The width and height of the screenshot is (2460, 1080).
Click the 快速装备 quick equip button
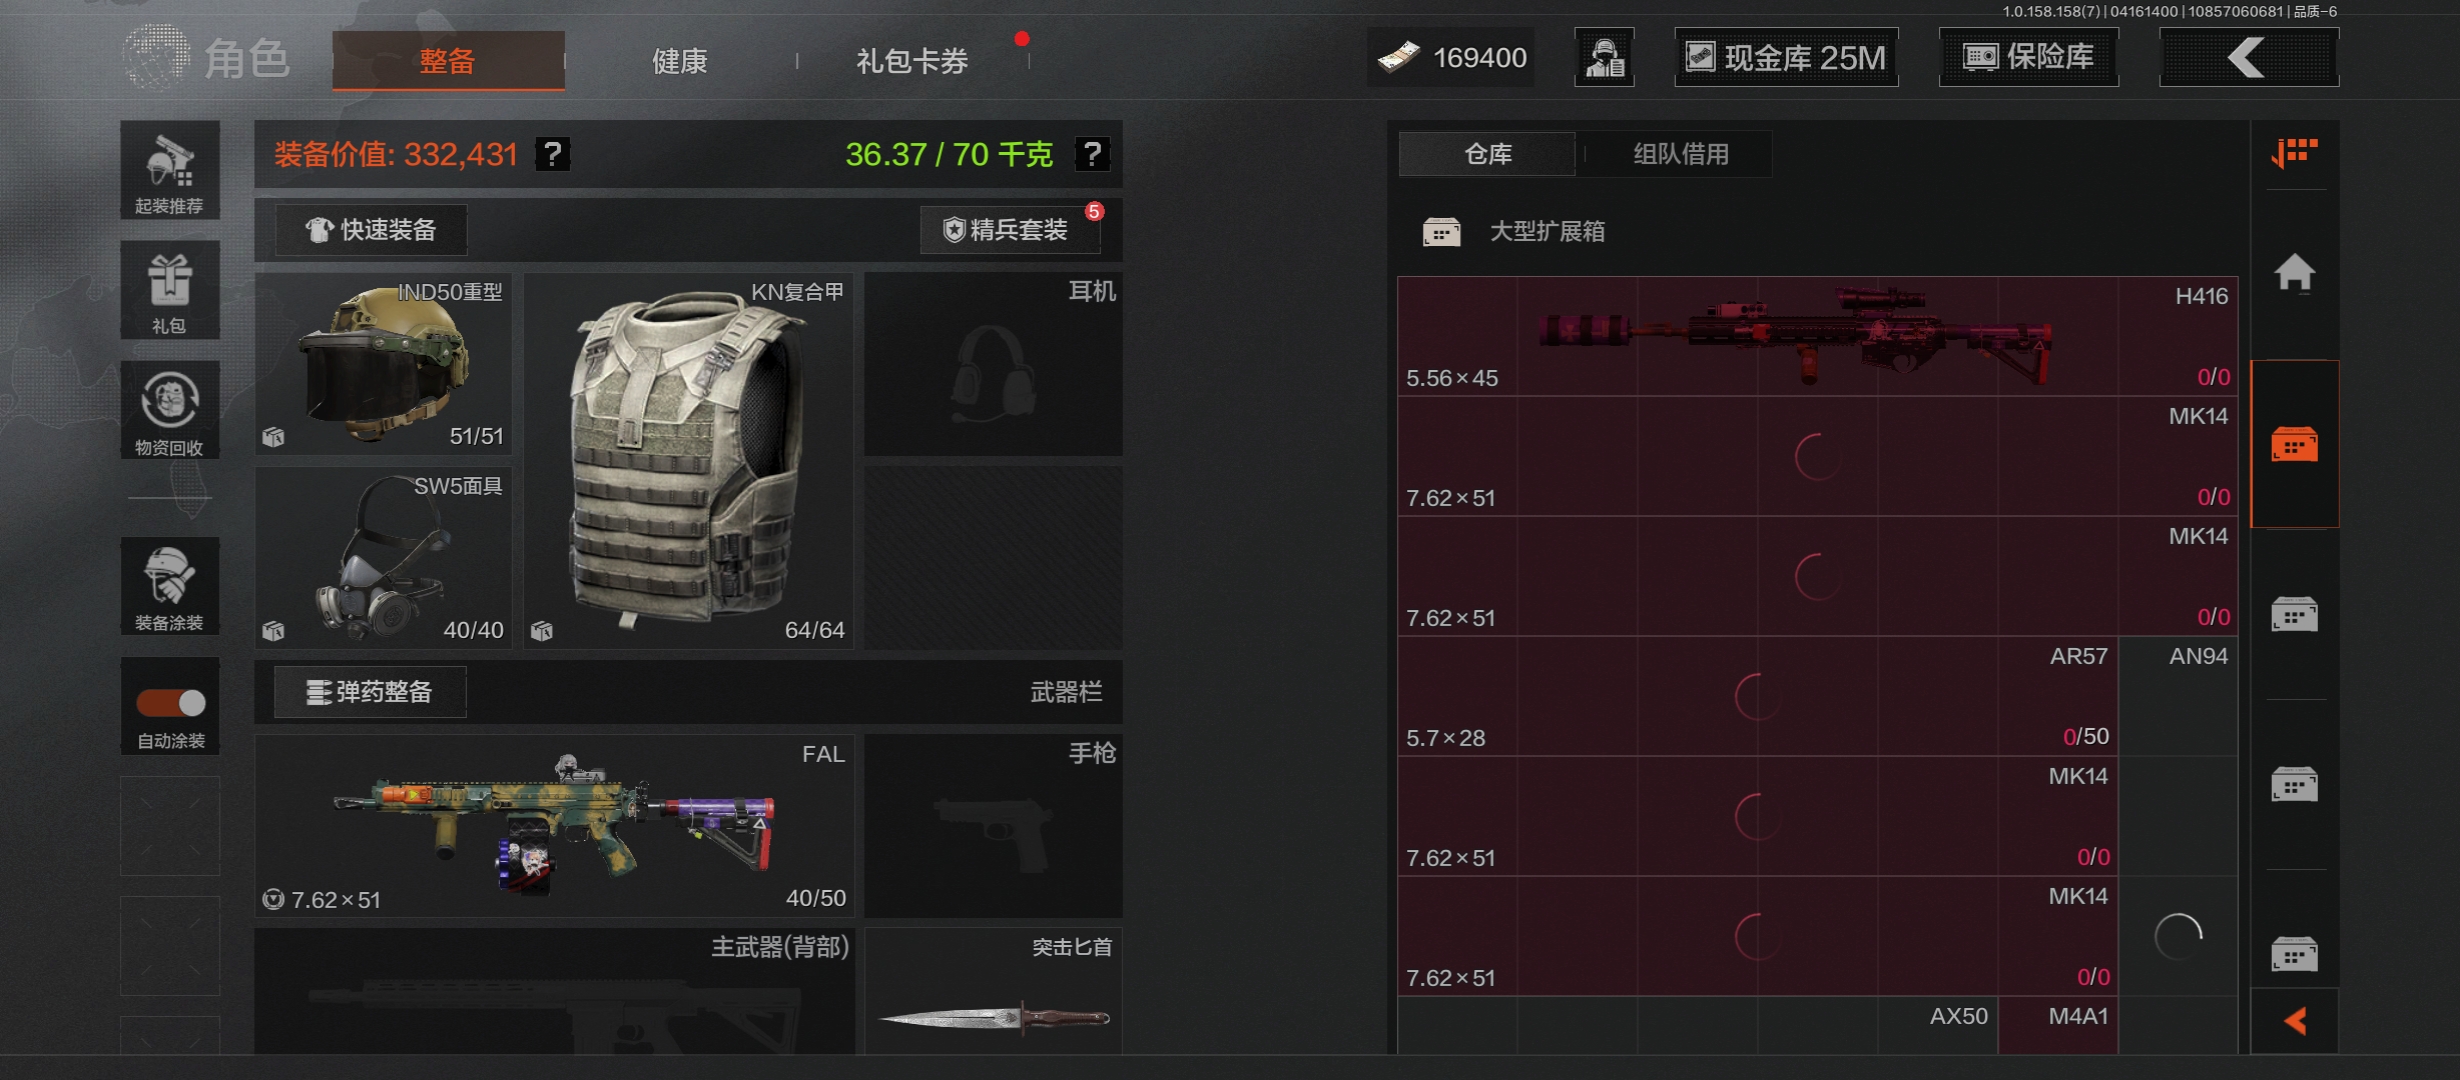pyautogui.click(x=371, y=230)
